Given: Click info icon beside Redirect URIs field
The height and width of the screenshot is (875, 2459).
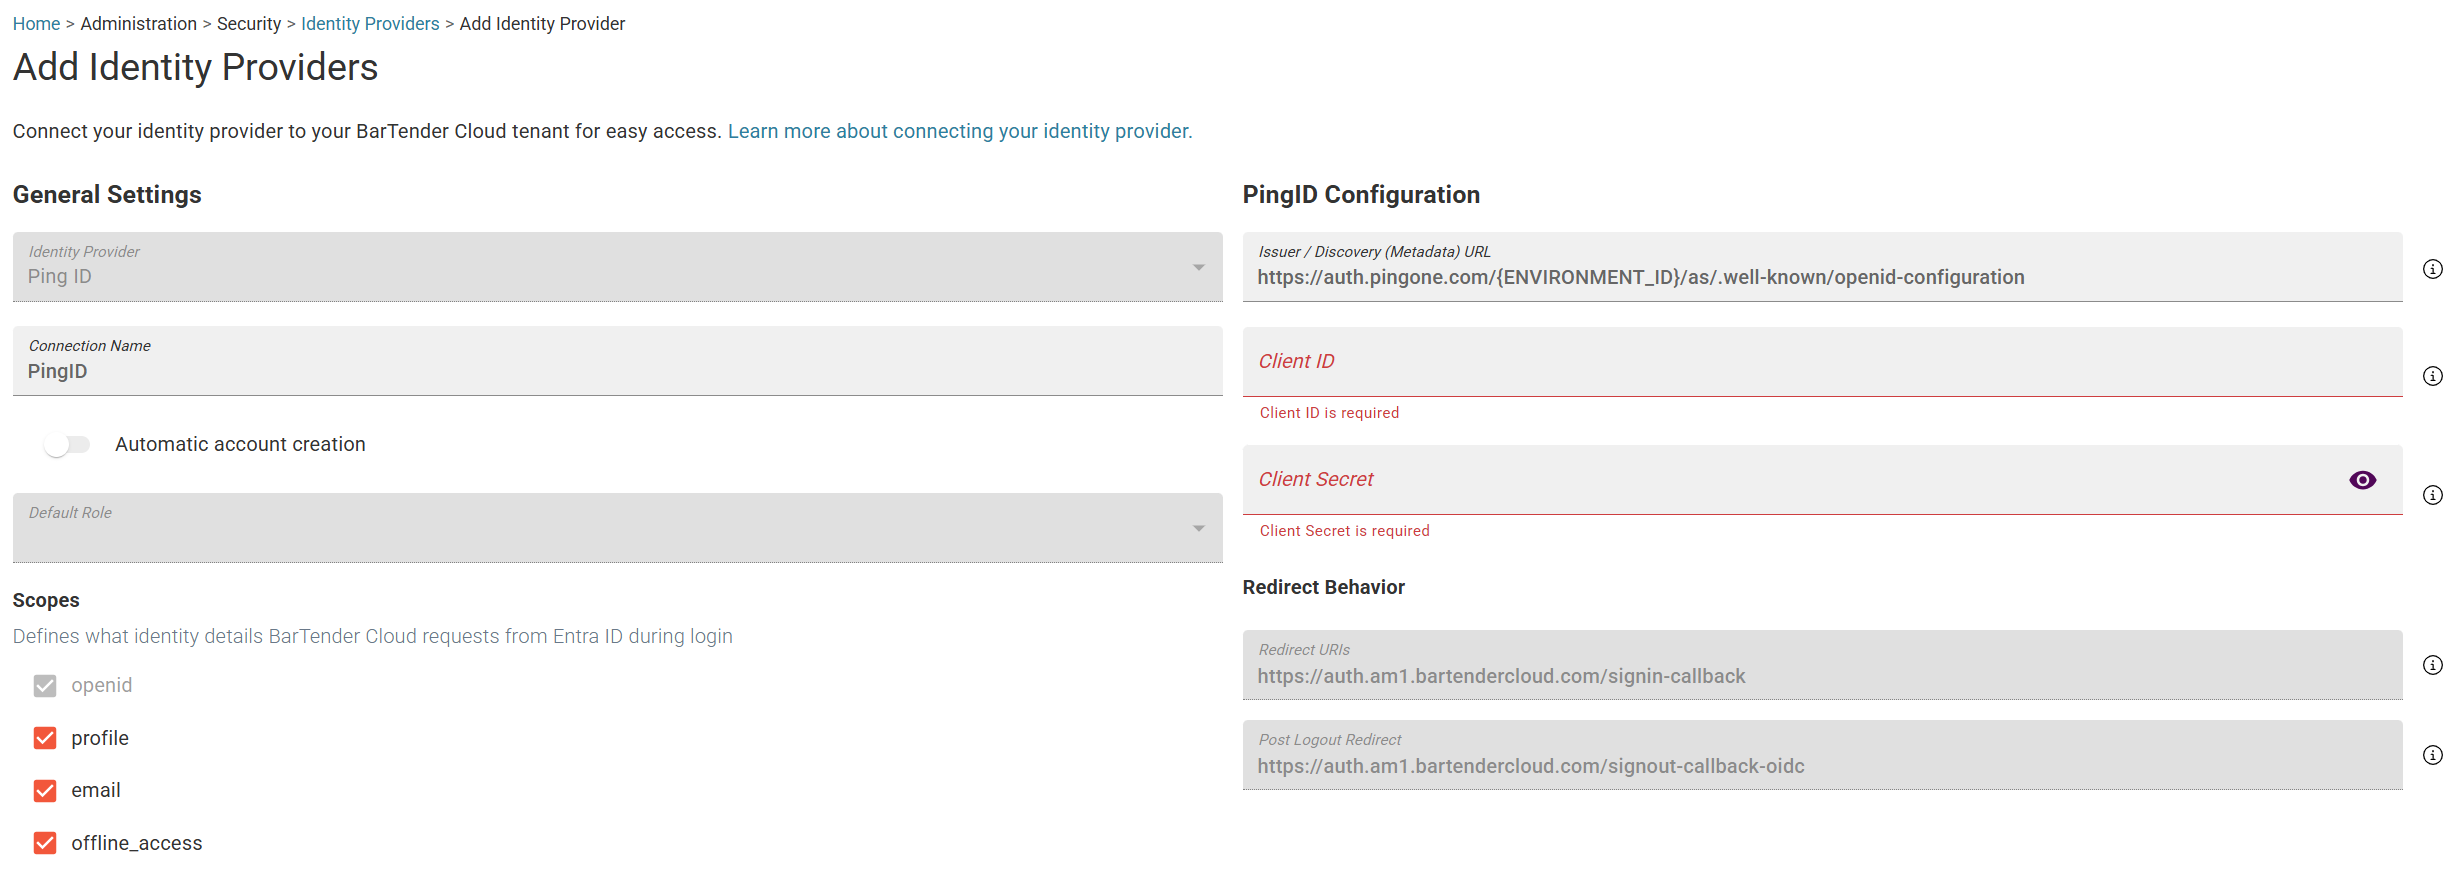Looking at the screenshot, I should tap(2432, 665).
